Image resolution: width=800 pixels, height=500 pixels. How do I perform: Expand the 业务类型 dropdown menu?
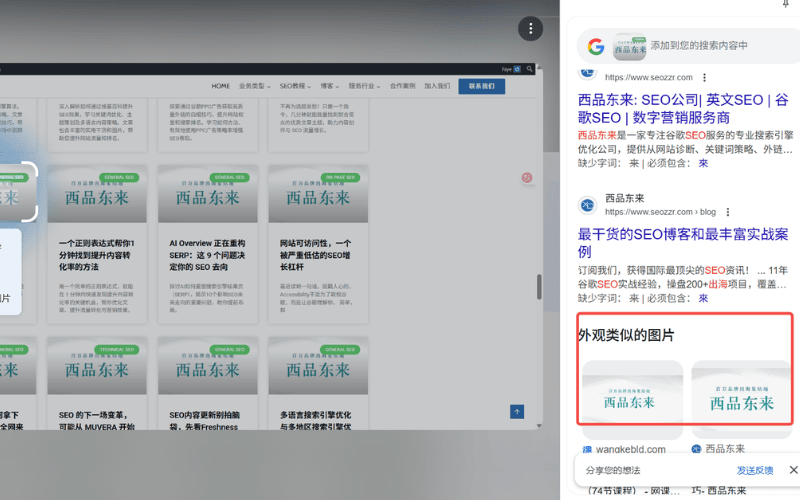tap(255, 86)
